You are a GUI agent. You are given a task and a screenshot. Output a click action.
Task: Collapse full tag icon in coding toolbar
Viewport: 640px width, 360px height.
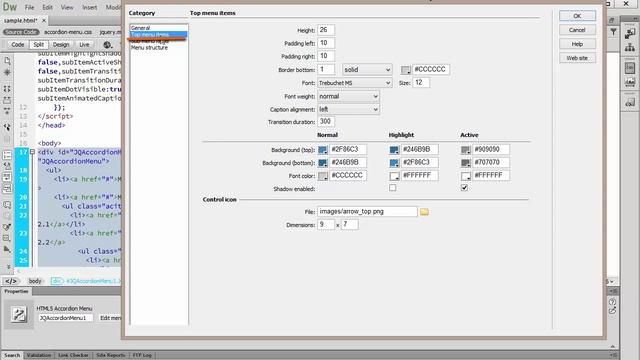click(x=7, y=89)
